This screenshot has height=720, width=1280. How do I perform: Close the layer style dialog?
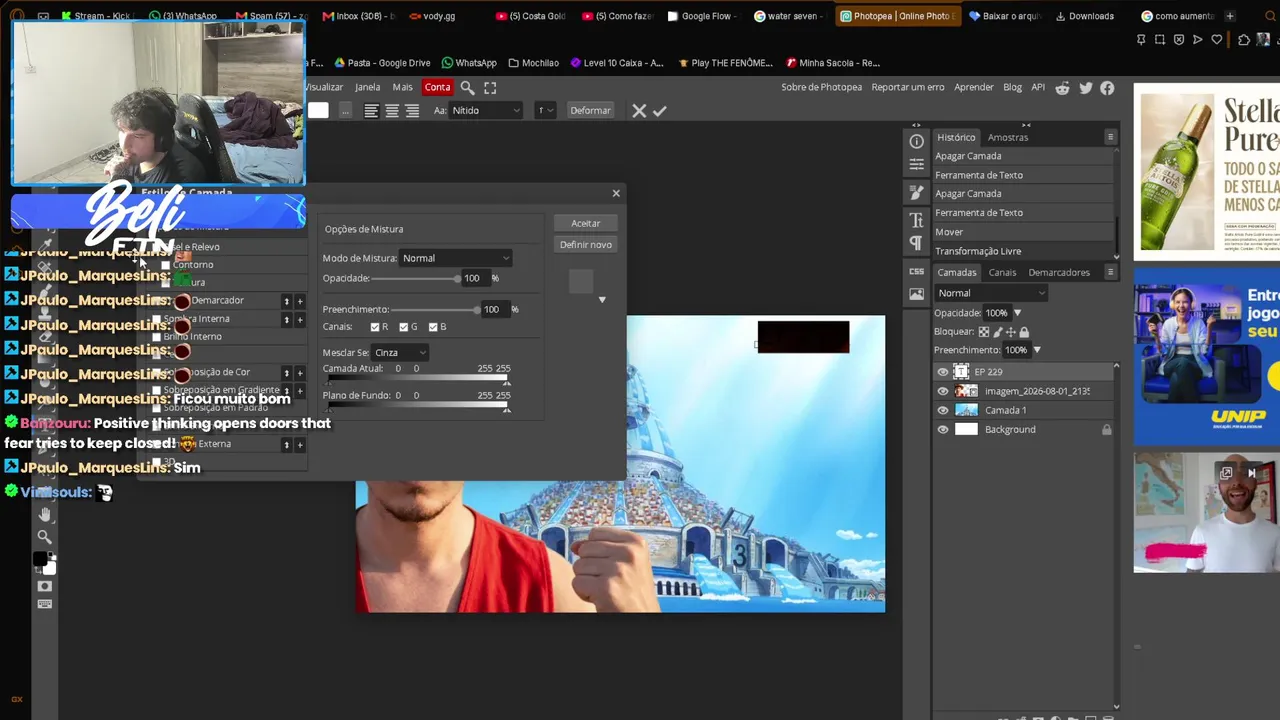pos(616,193)
